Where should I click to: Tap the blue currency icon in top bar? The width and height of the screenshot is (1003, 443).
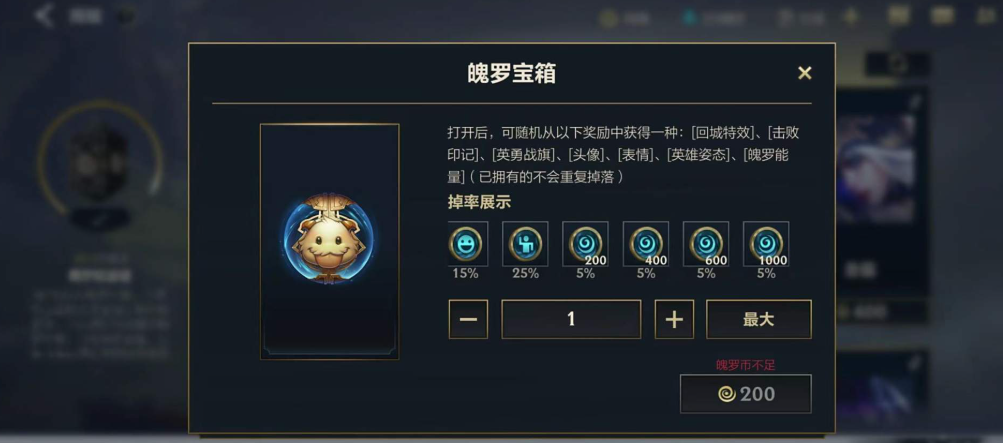pos(690,17)
